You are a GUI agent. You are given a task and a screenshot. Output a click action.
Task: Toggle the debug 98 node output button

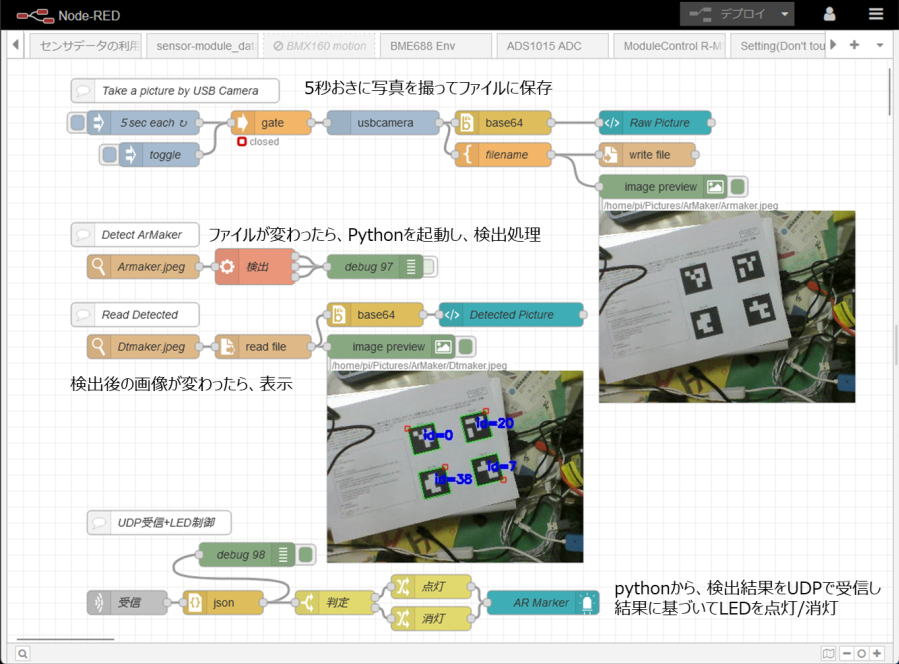pyautogui.click(x=305, y=555)
